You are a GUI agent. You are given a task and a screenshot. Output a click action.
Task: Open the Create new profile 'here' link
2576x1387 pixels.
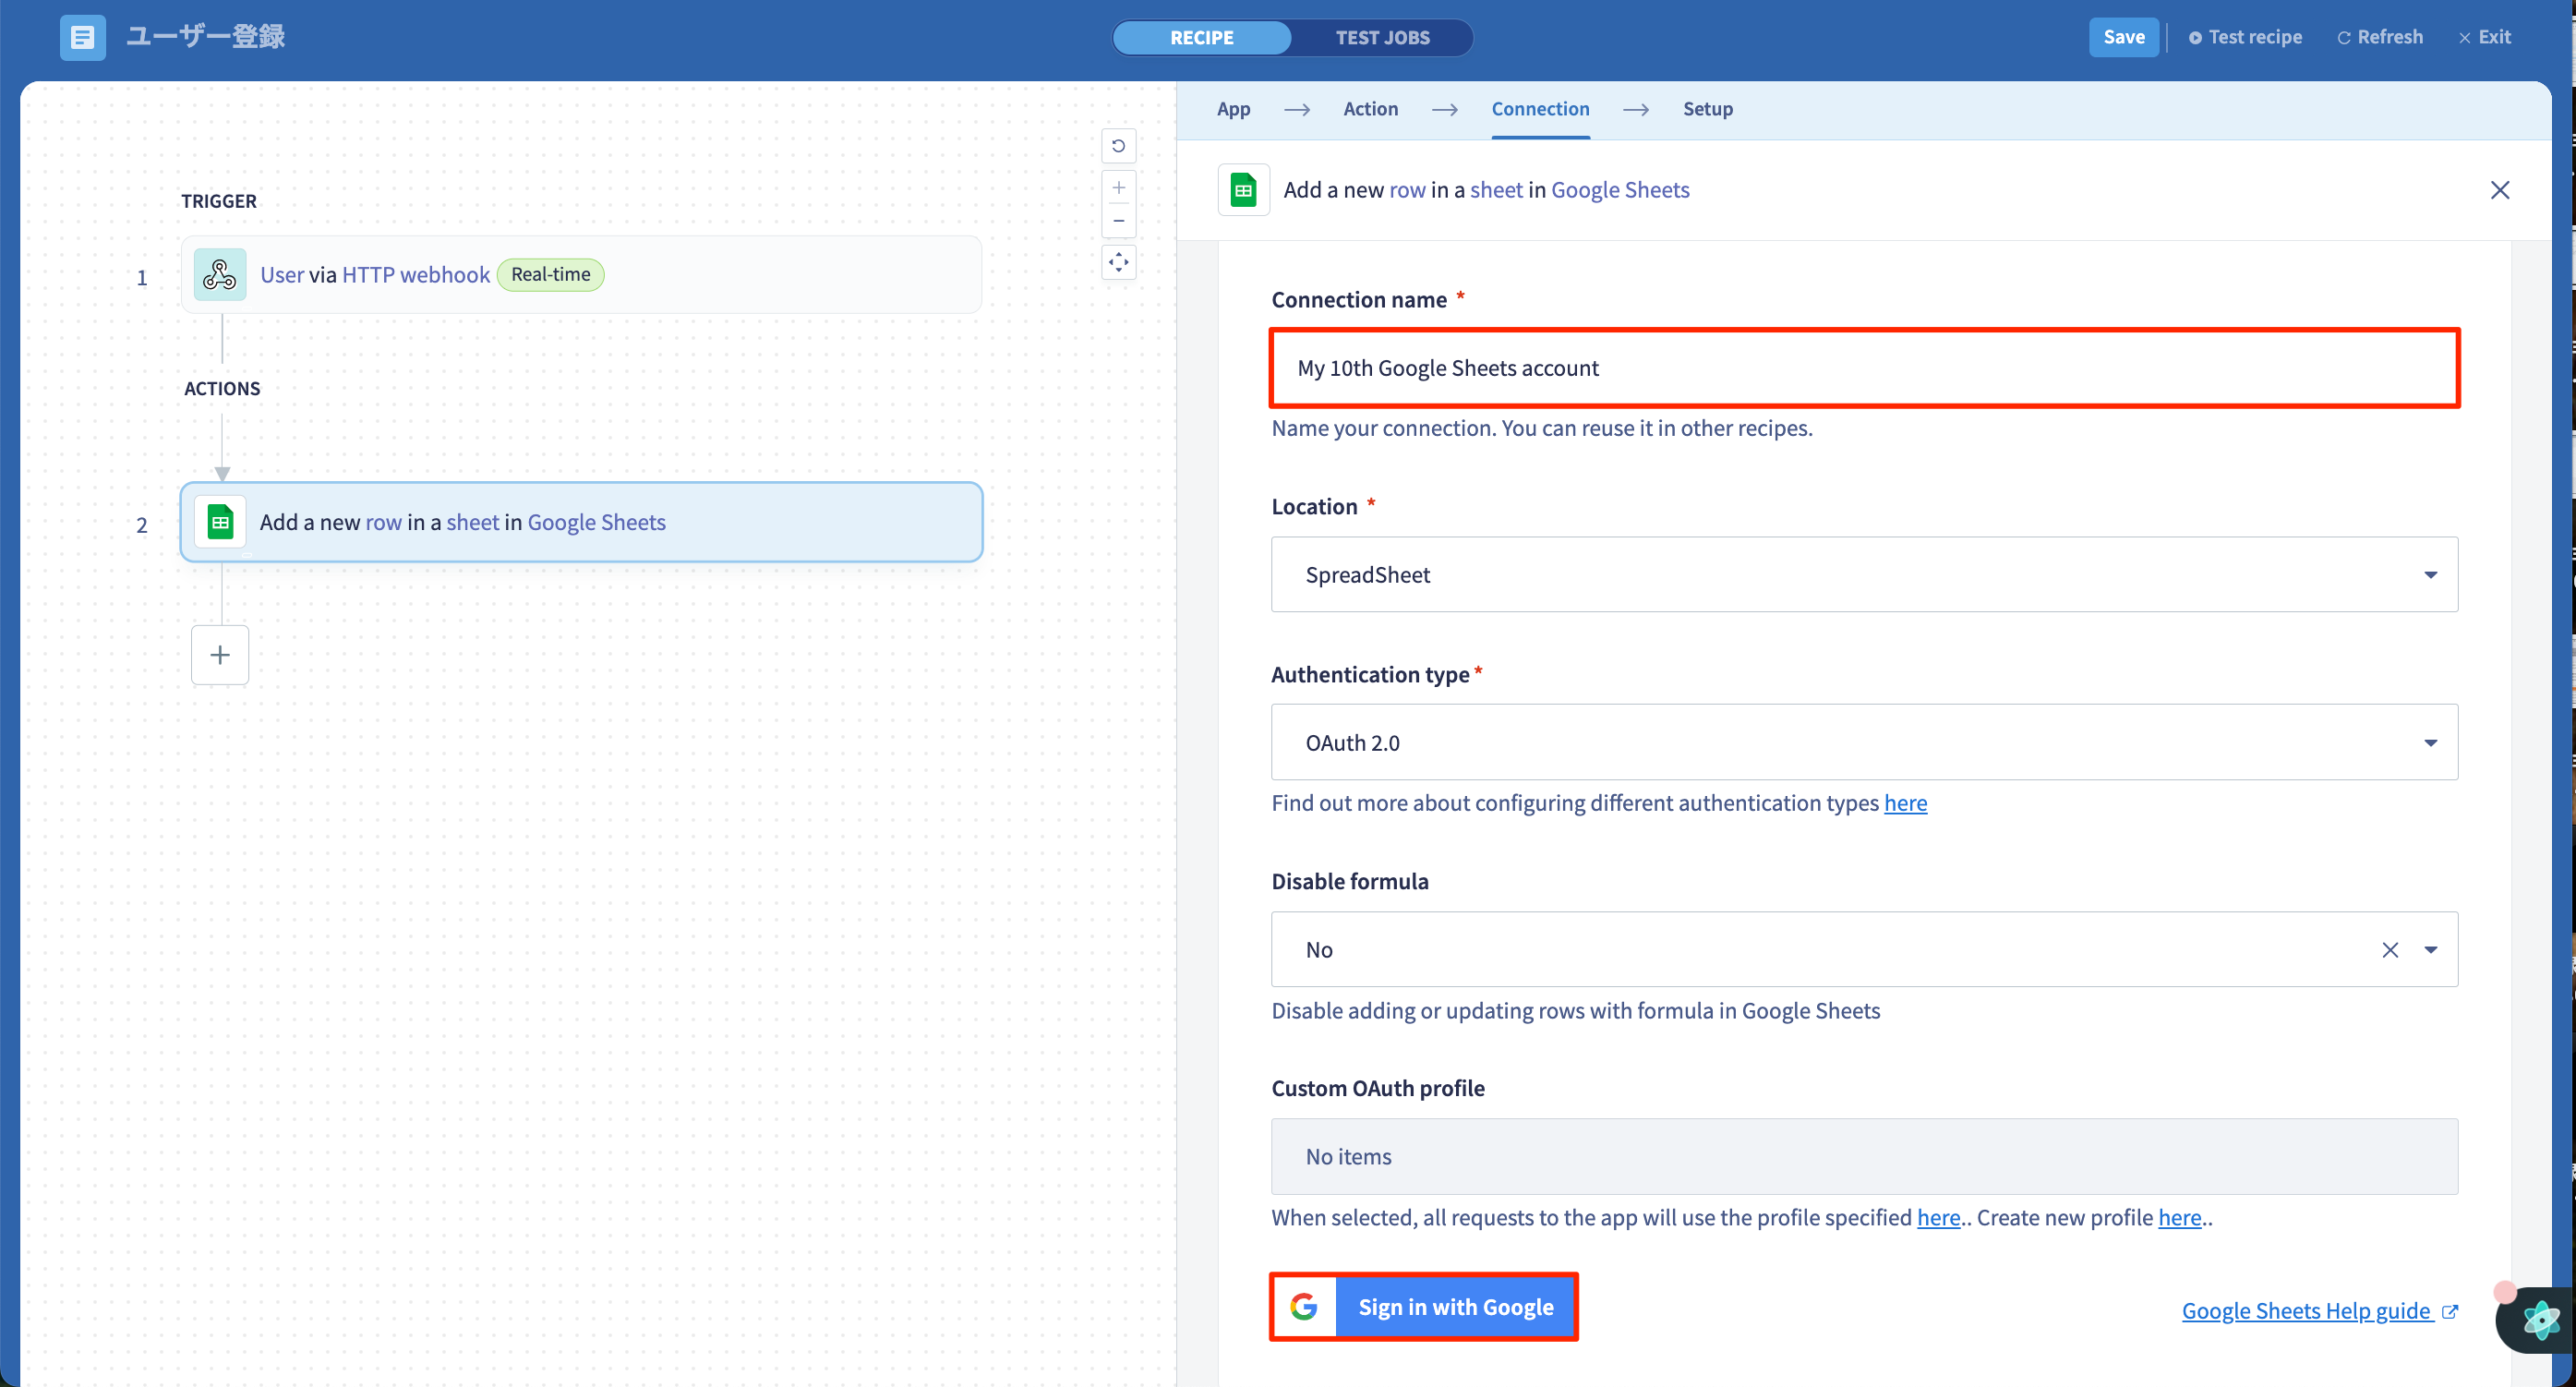click(x=2179, y=1218)
